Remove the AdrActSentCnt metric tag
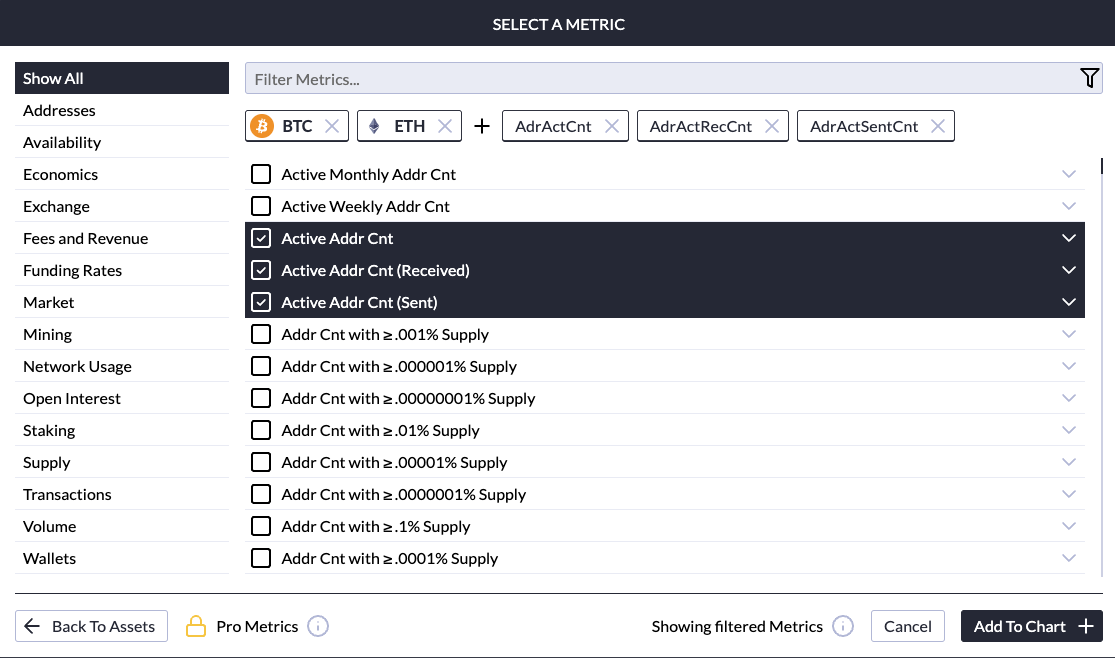The image size is (1115, 658). (938, 126)
